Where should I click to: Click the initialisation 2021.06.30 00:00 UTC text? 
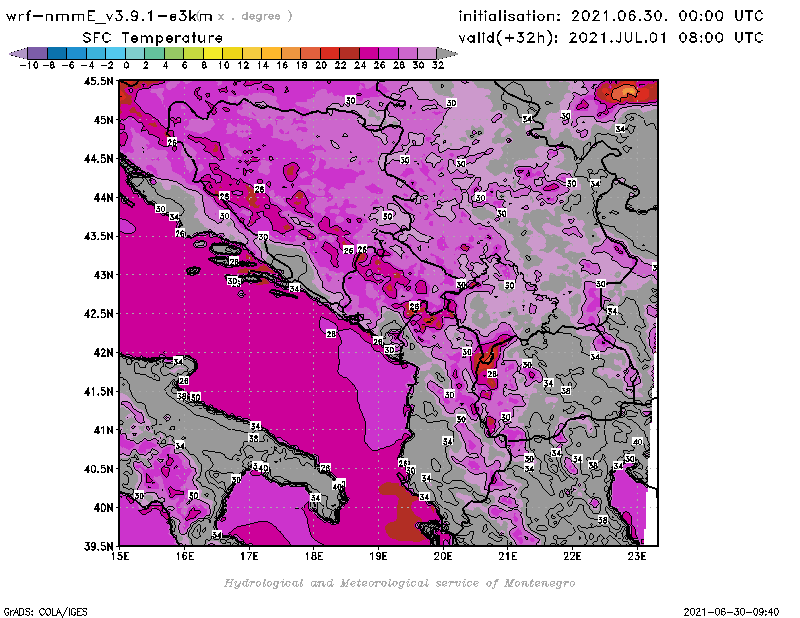(611, 16)
